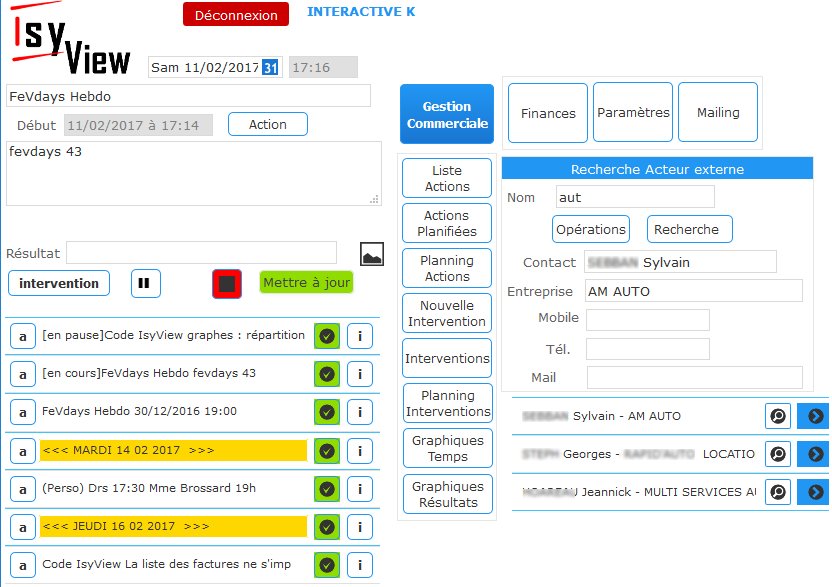Validate en cours FeVdays Hebdo row checkmark
Image resolution: width=832 pixels, height=587 pixels.
327,374
